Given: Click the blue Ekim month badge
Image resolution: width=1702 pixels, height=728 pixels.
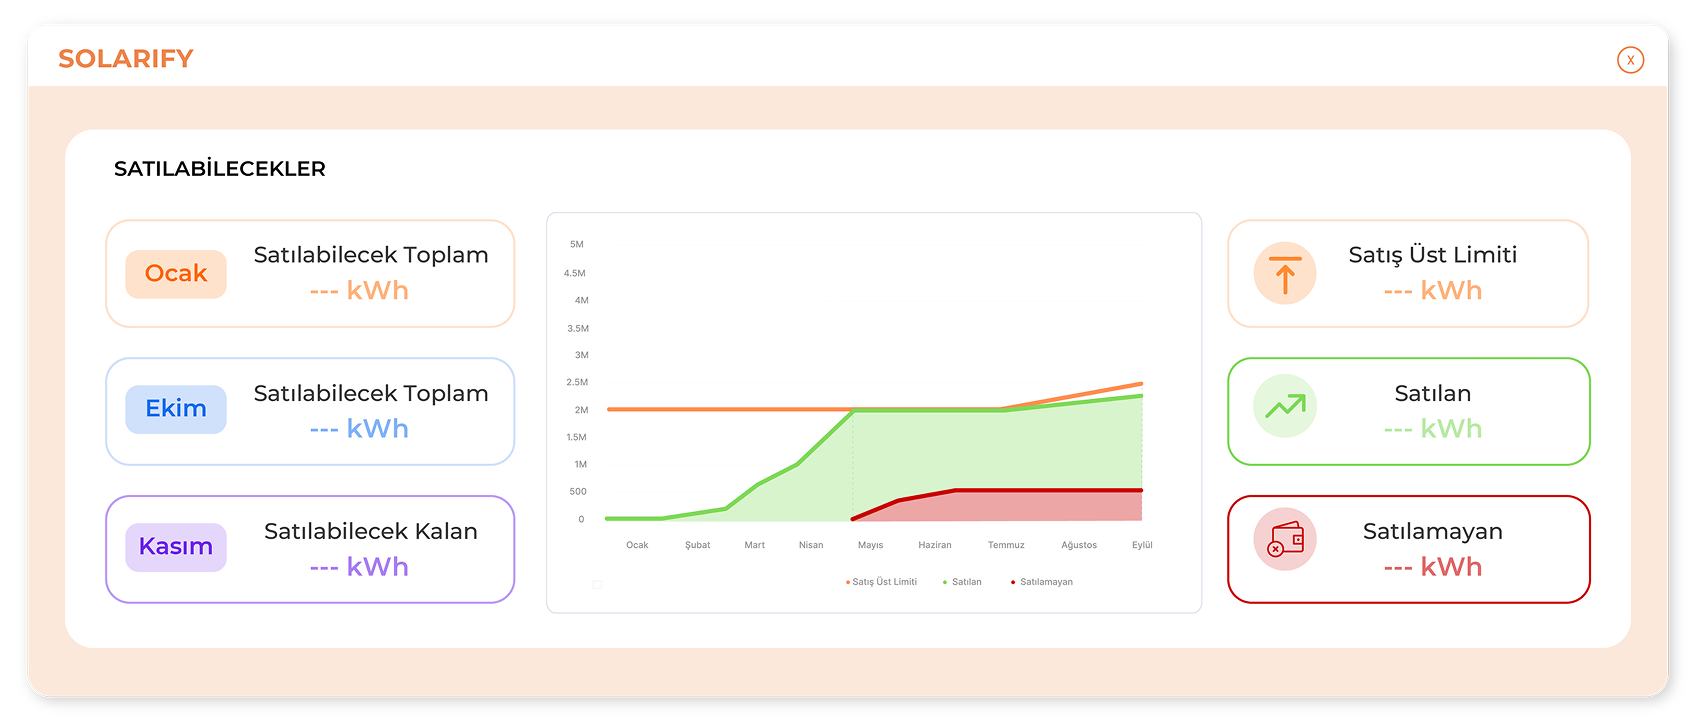Looking at the screenshot, I should 176,409.
